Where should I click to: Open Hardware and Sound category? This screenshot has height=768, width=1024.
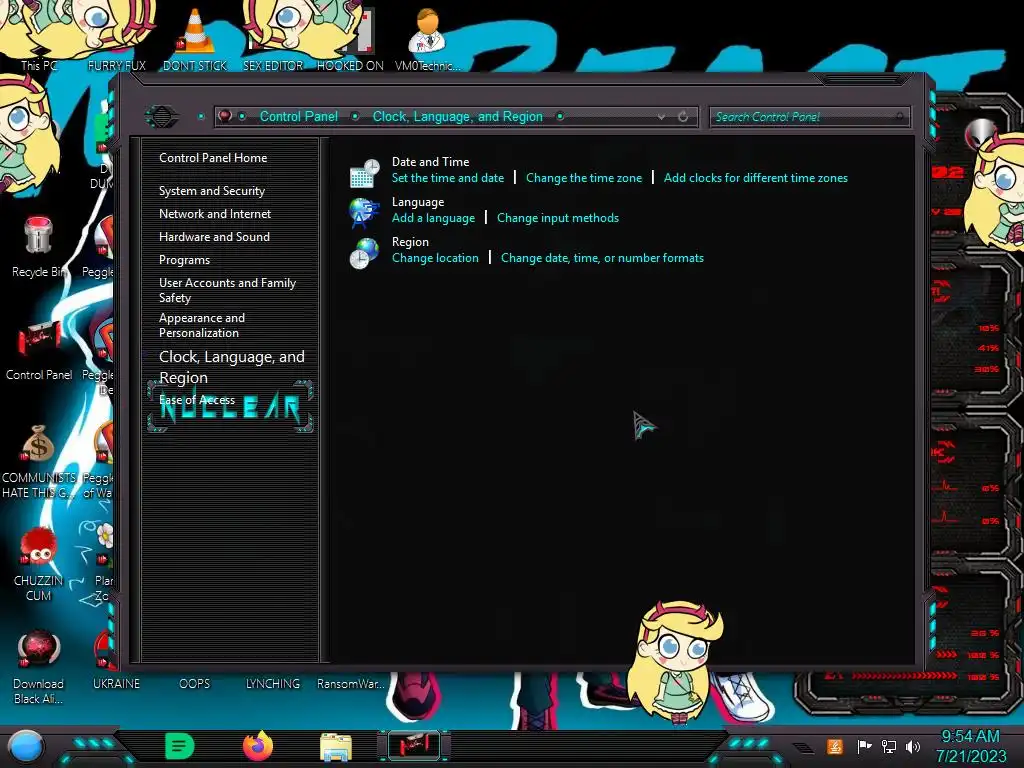(x=214, y=236)
